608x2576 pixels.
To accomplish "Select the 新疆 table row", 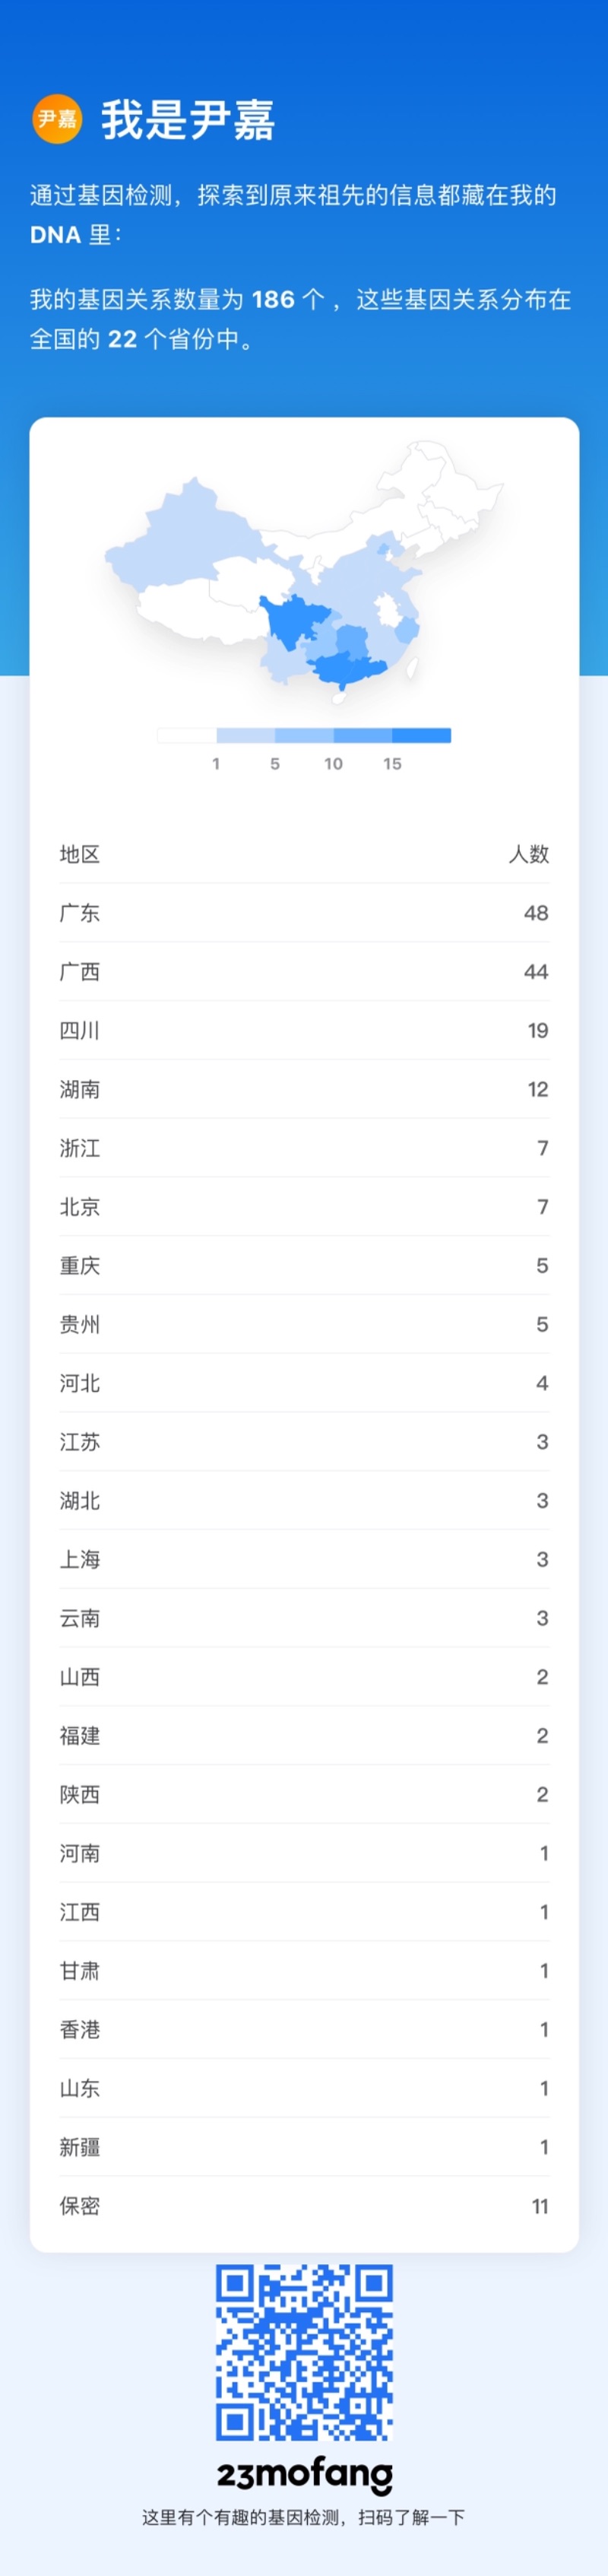I will (304, 2147).
